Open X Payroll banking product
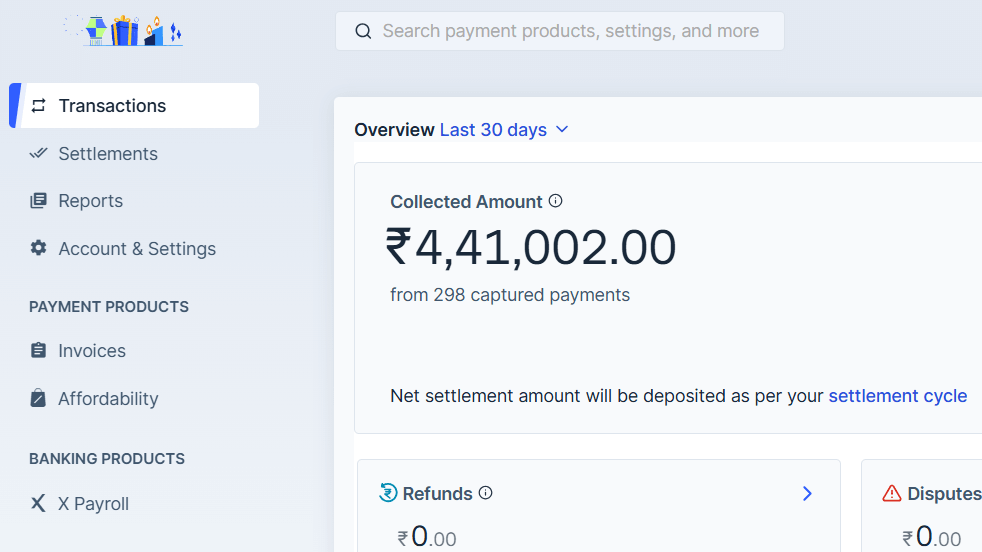 [93, 504]
